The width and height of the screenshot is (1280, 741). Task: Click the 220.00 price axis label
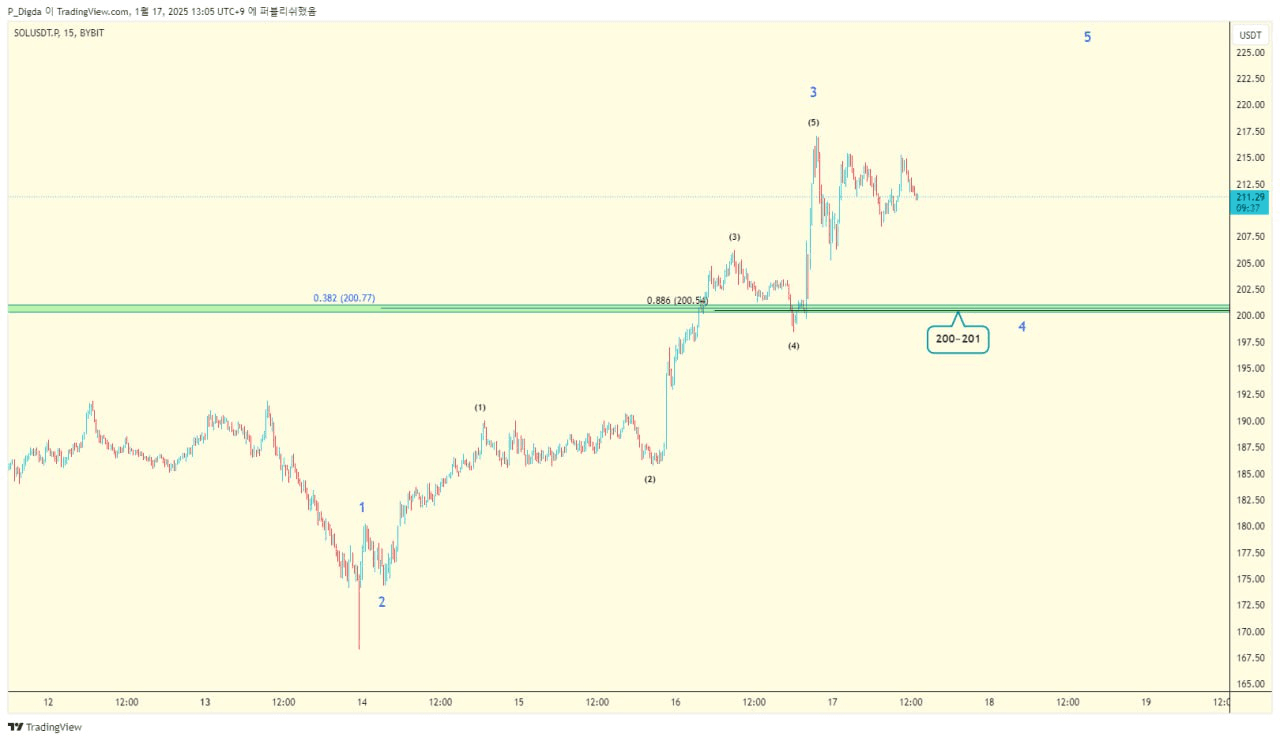1250,105
